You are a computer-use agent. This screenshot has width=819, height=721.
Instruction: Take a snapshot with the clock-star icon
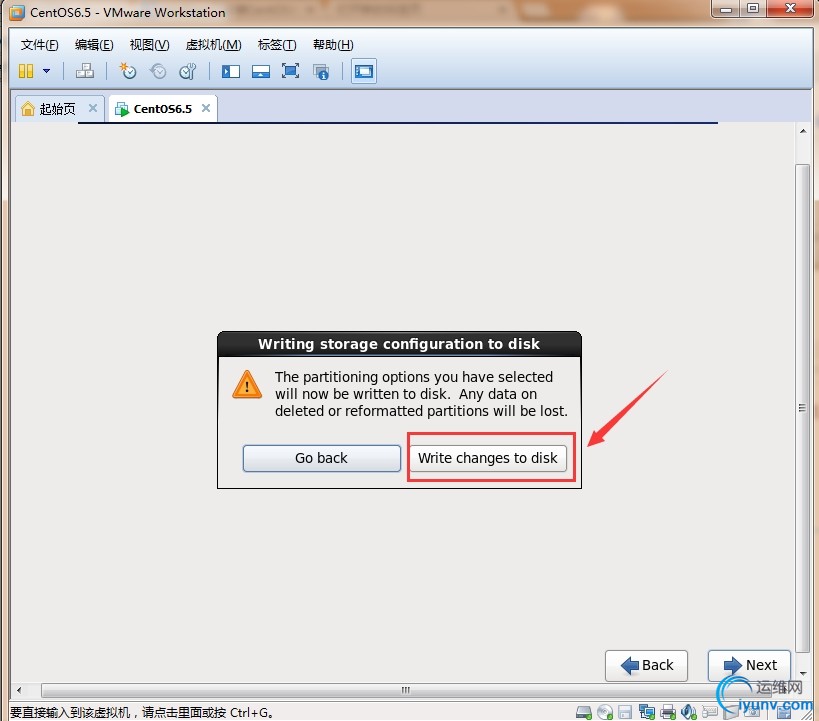127,71
